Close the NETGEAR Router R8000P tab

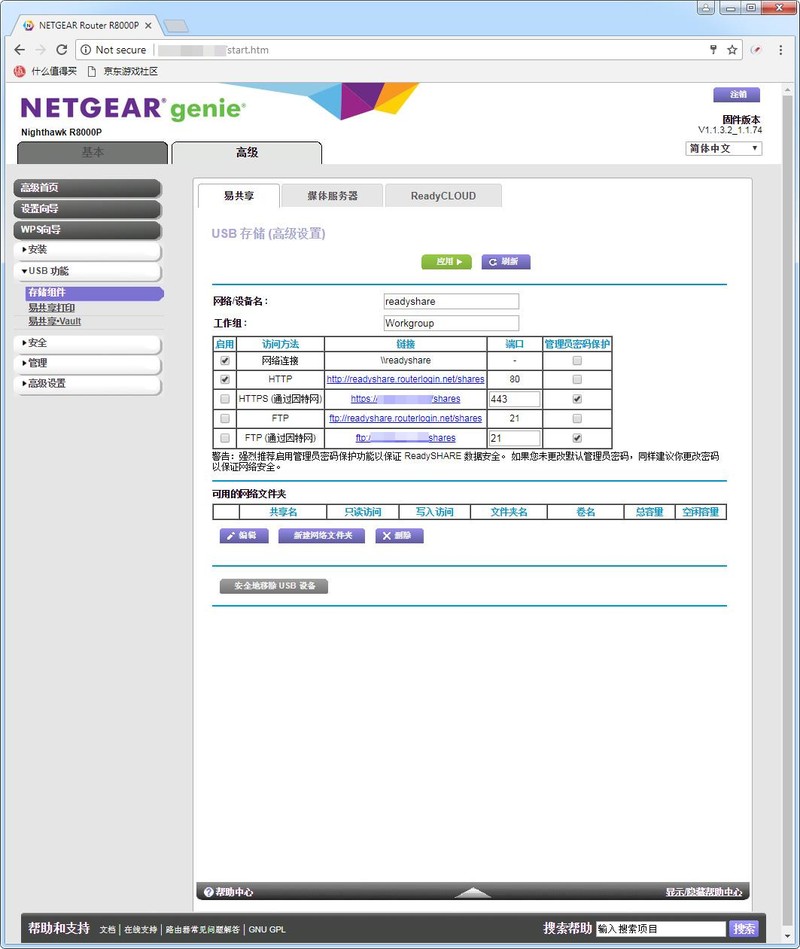pos(148,25)
